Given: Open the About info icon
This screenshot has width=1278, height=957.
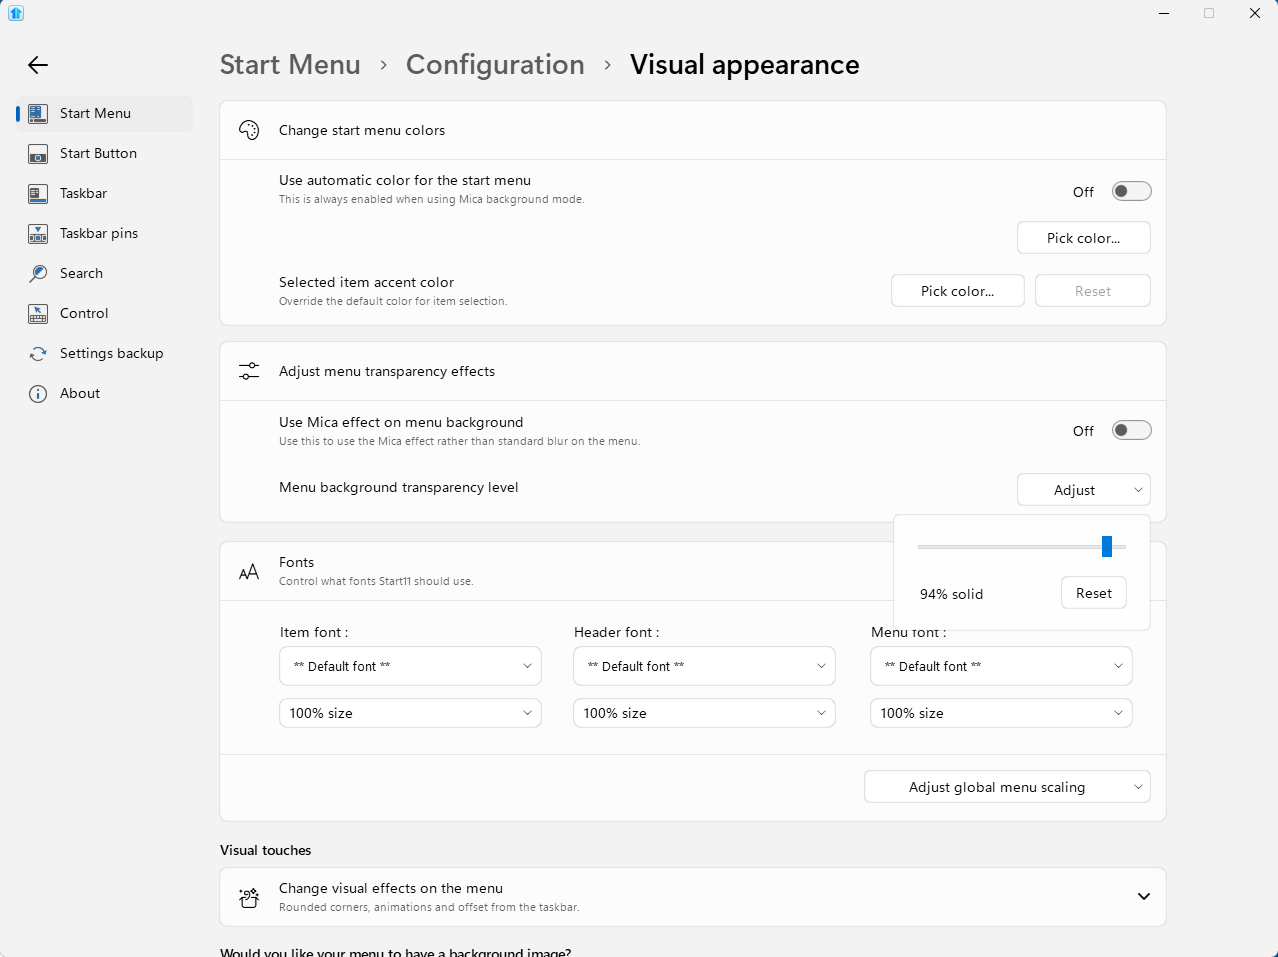Looking at the screenshot, I should 38,394.
